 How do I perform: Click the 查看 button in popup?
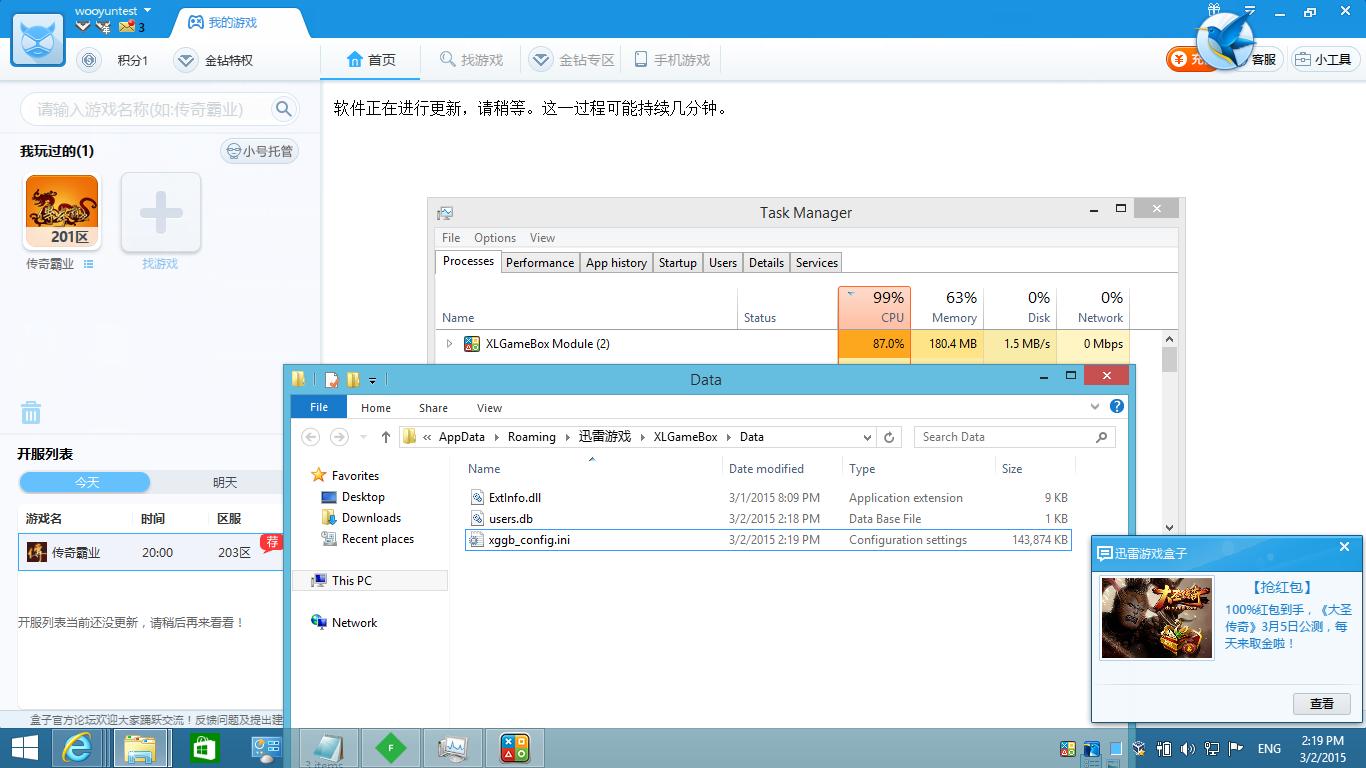click(x=1322, y=704)
